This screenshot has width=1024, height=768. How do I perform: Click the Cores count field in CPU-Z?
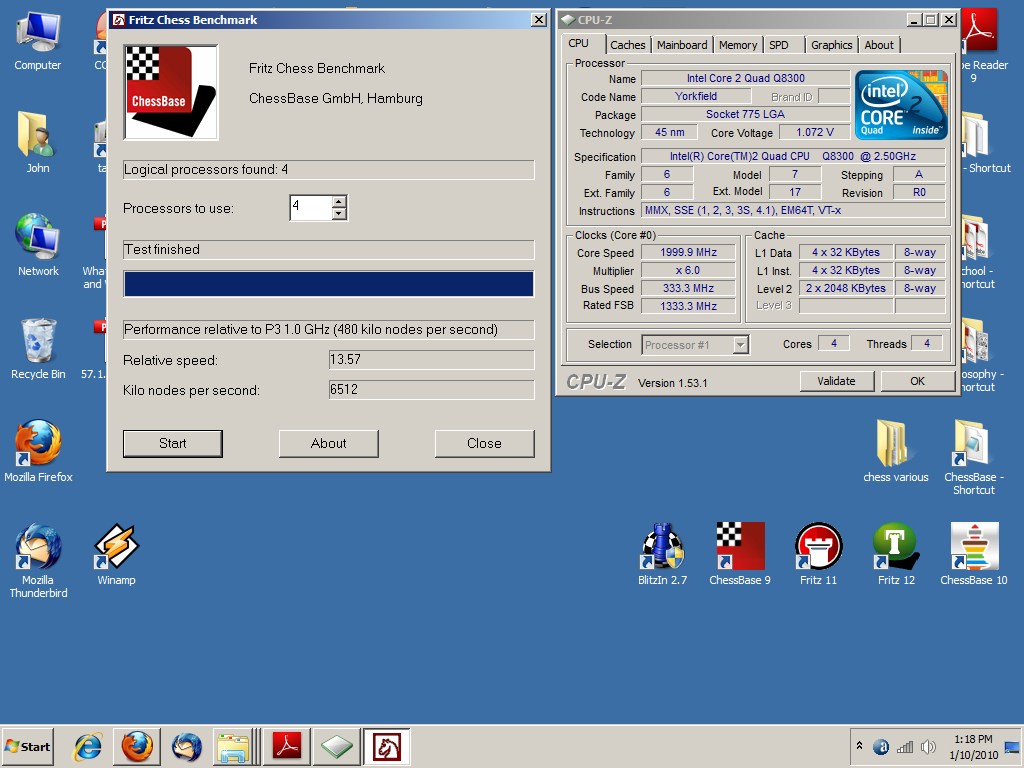click(x=833, y=344)
